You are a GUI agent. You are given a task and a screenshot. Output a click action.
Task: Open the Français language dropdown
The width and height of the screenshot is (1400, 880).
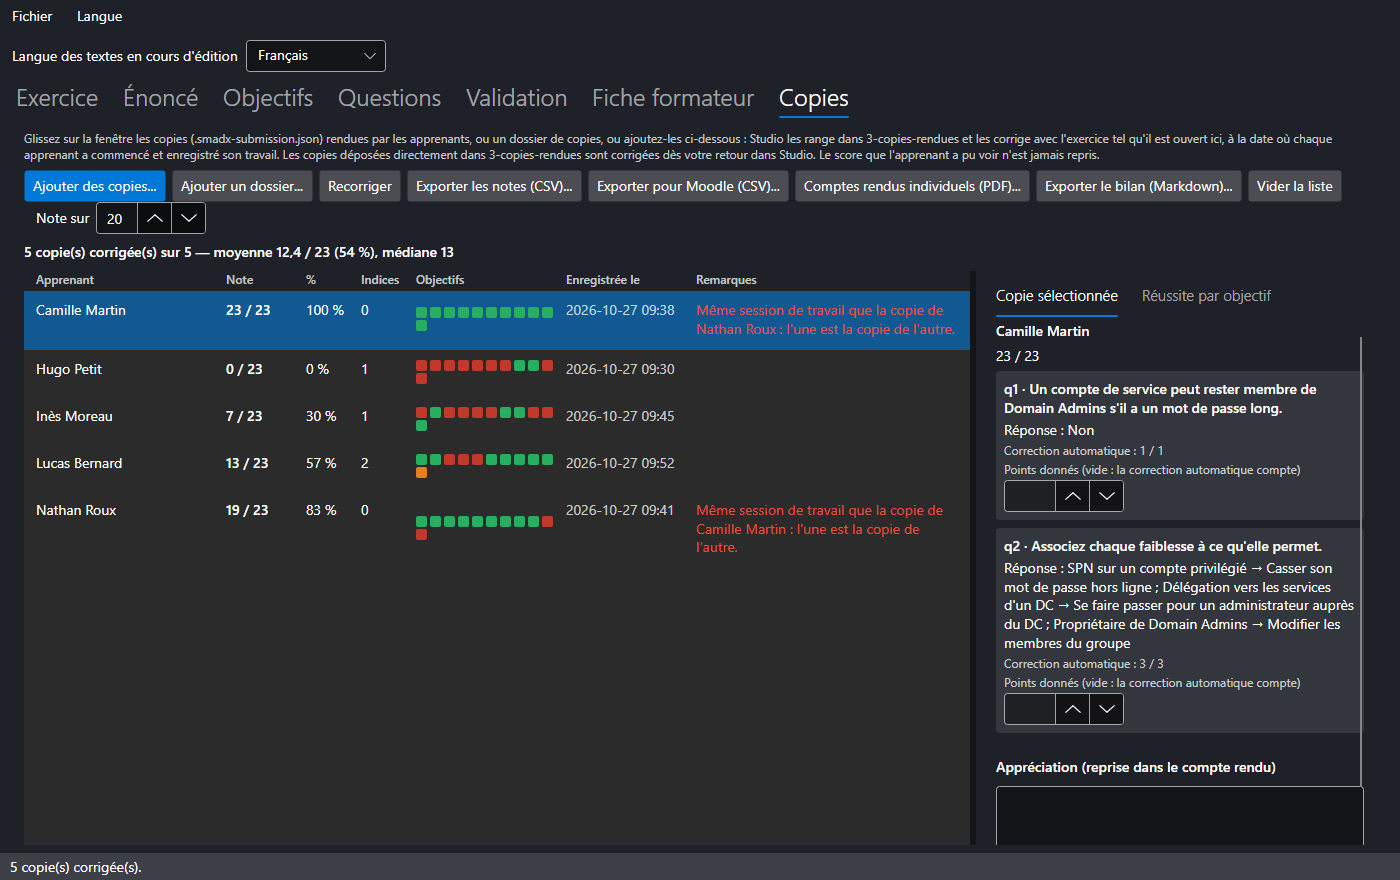coord(316,56)
